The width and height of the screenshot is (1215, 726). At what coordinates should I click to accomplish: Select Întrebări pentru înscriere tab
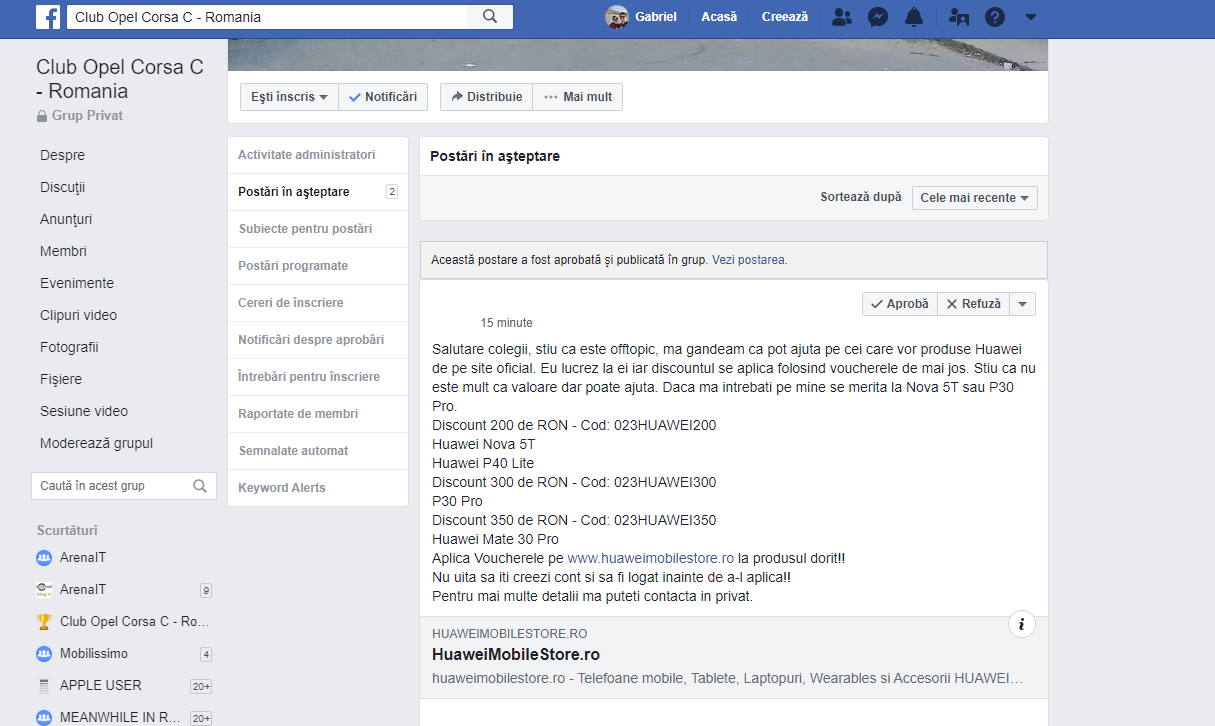point(318,377)
